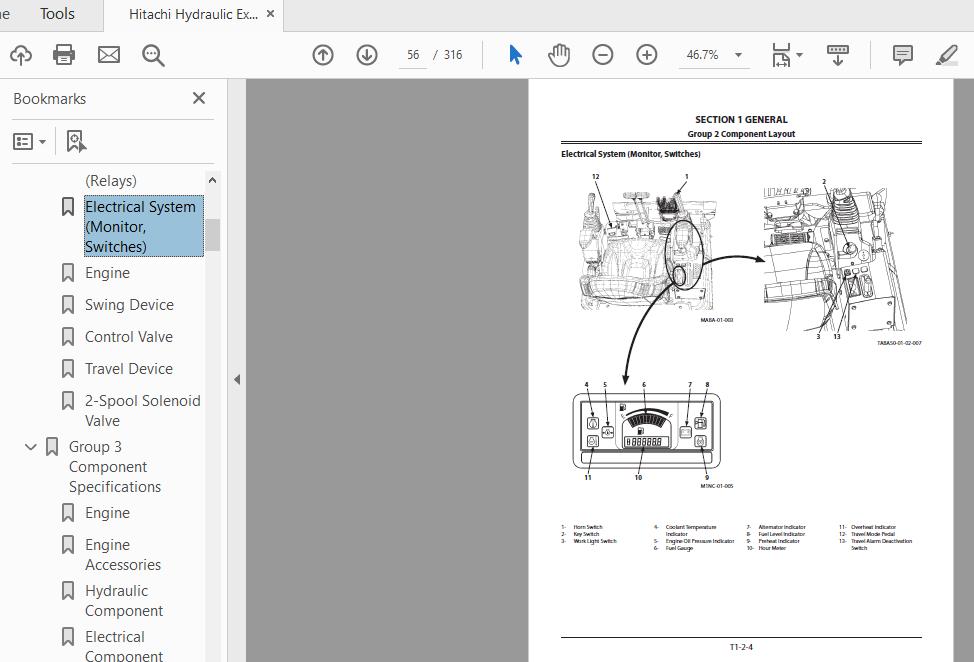Choose the arrow selection tool
Image resolution: width=974 pixels, height=662 pixels.
pos(515,55)
